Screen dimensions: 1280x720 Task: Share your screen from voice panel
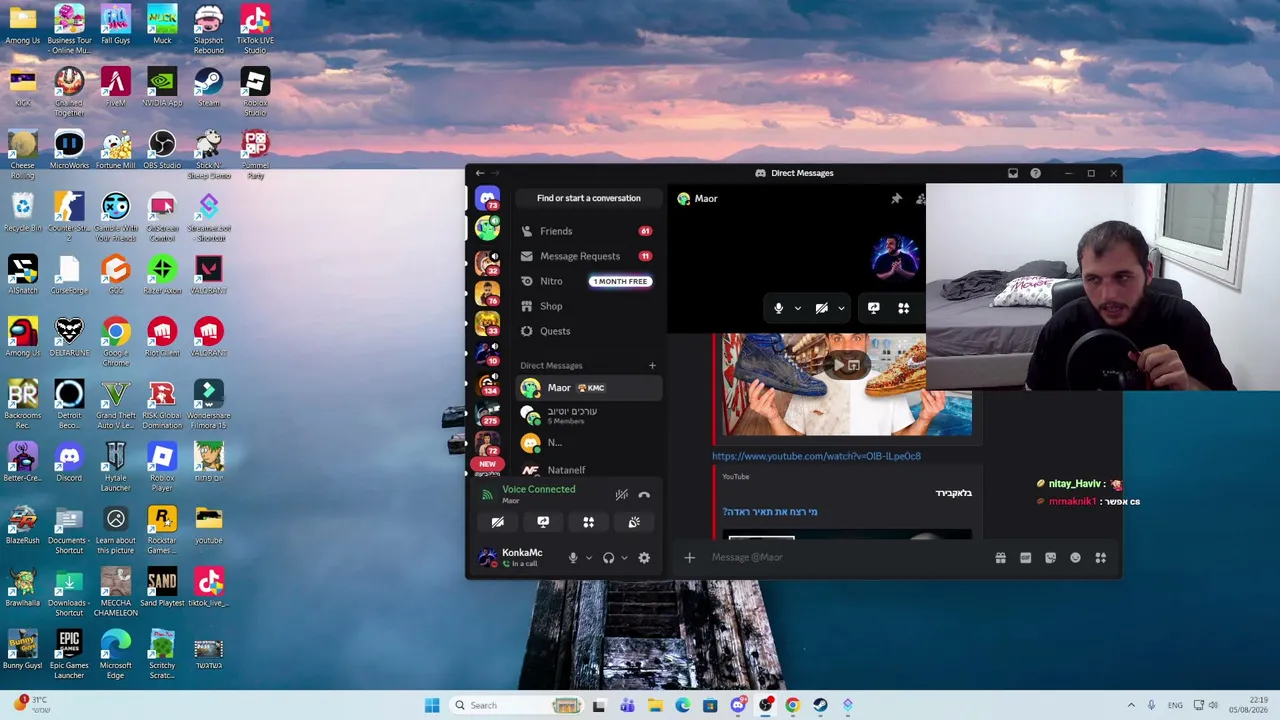(543, 522)
